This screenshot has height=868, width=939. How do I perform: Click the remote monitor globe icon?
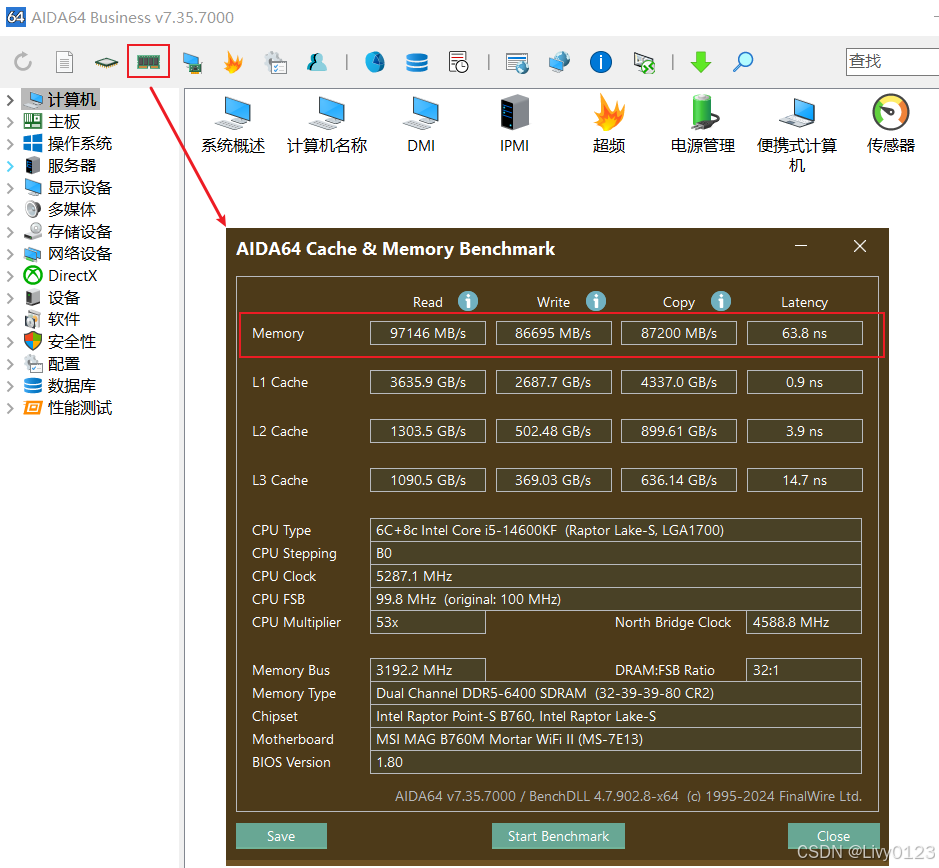517,62
